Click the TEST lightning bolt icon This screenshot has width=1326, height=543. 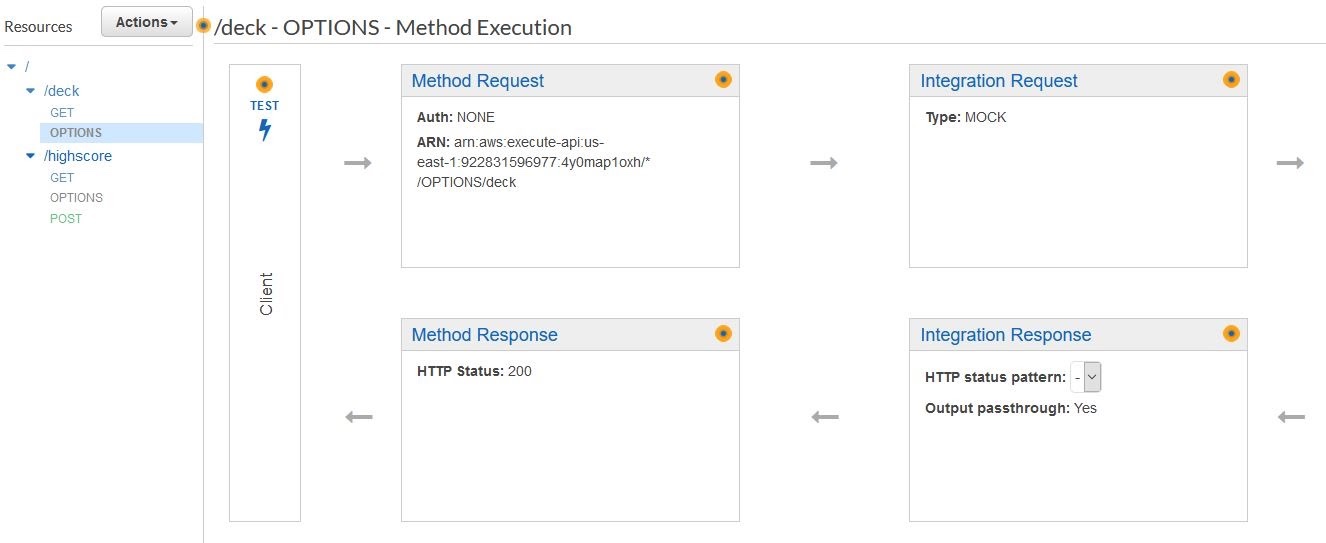[265, 130]
